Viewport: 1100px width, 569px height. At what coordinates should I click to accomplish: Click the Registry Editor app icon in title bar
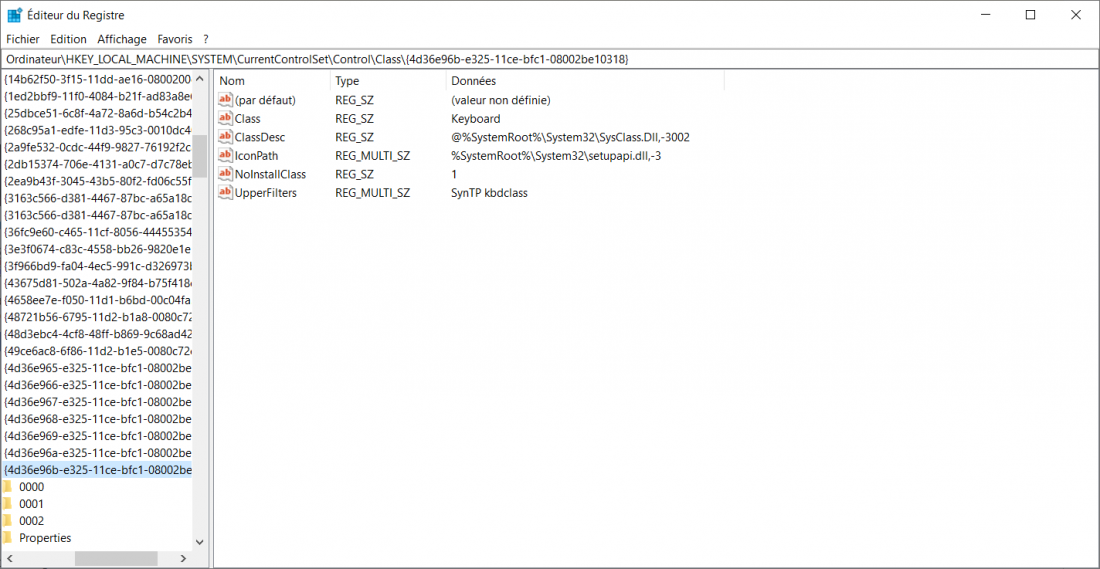[x=15, y=15]
